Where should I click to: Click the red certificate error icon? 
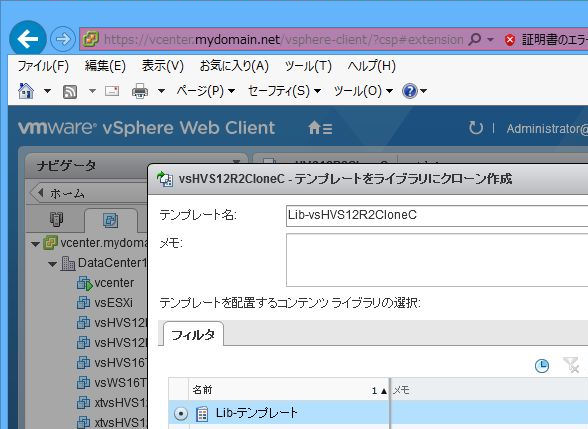(x=510, y=40)
